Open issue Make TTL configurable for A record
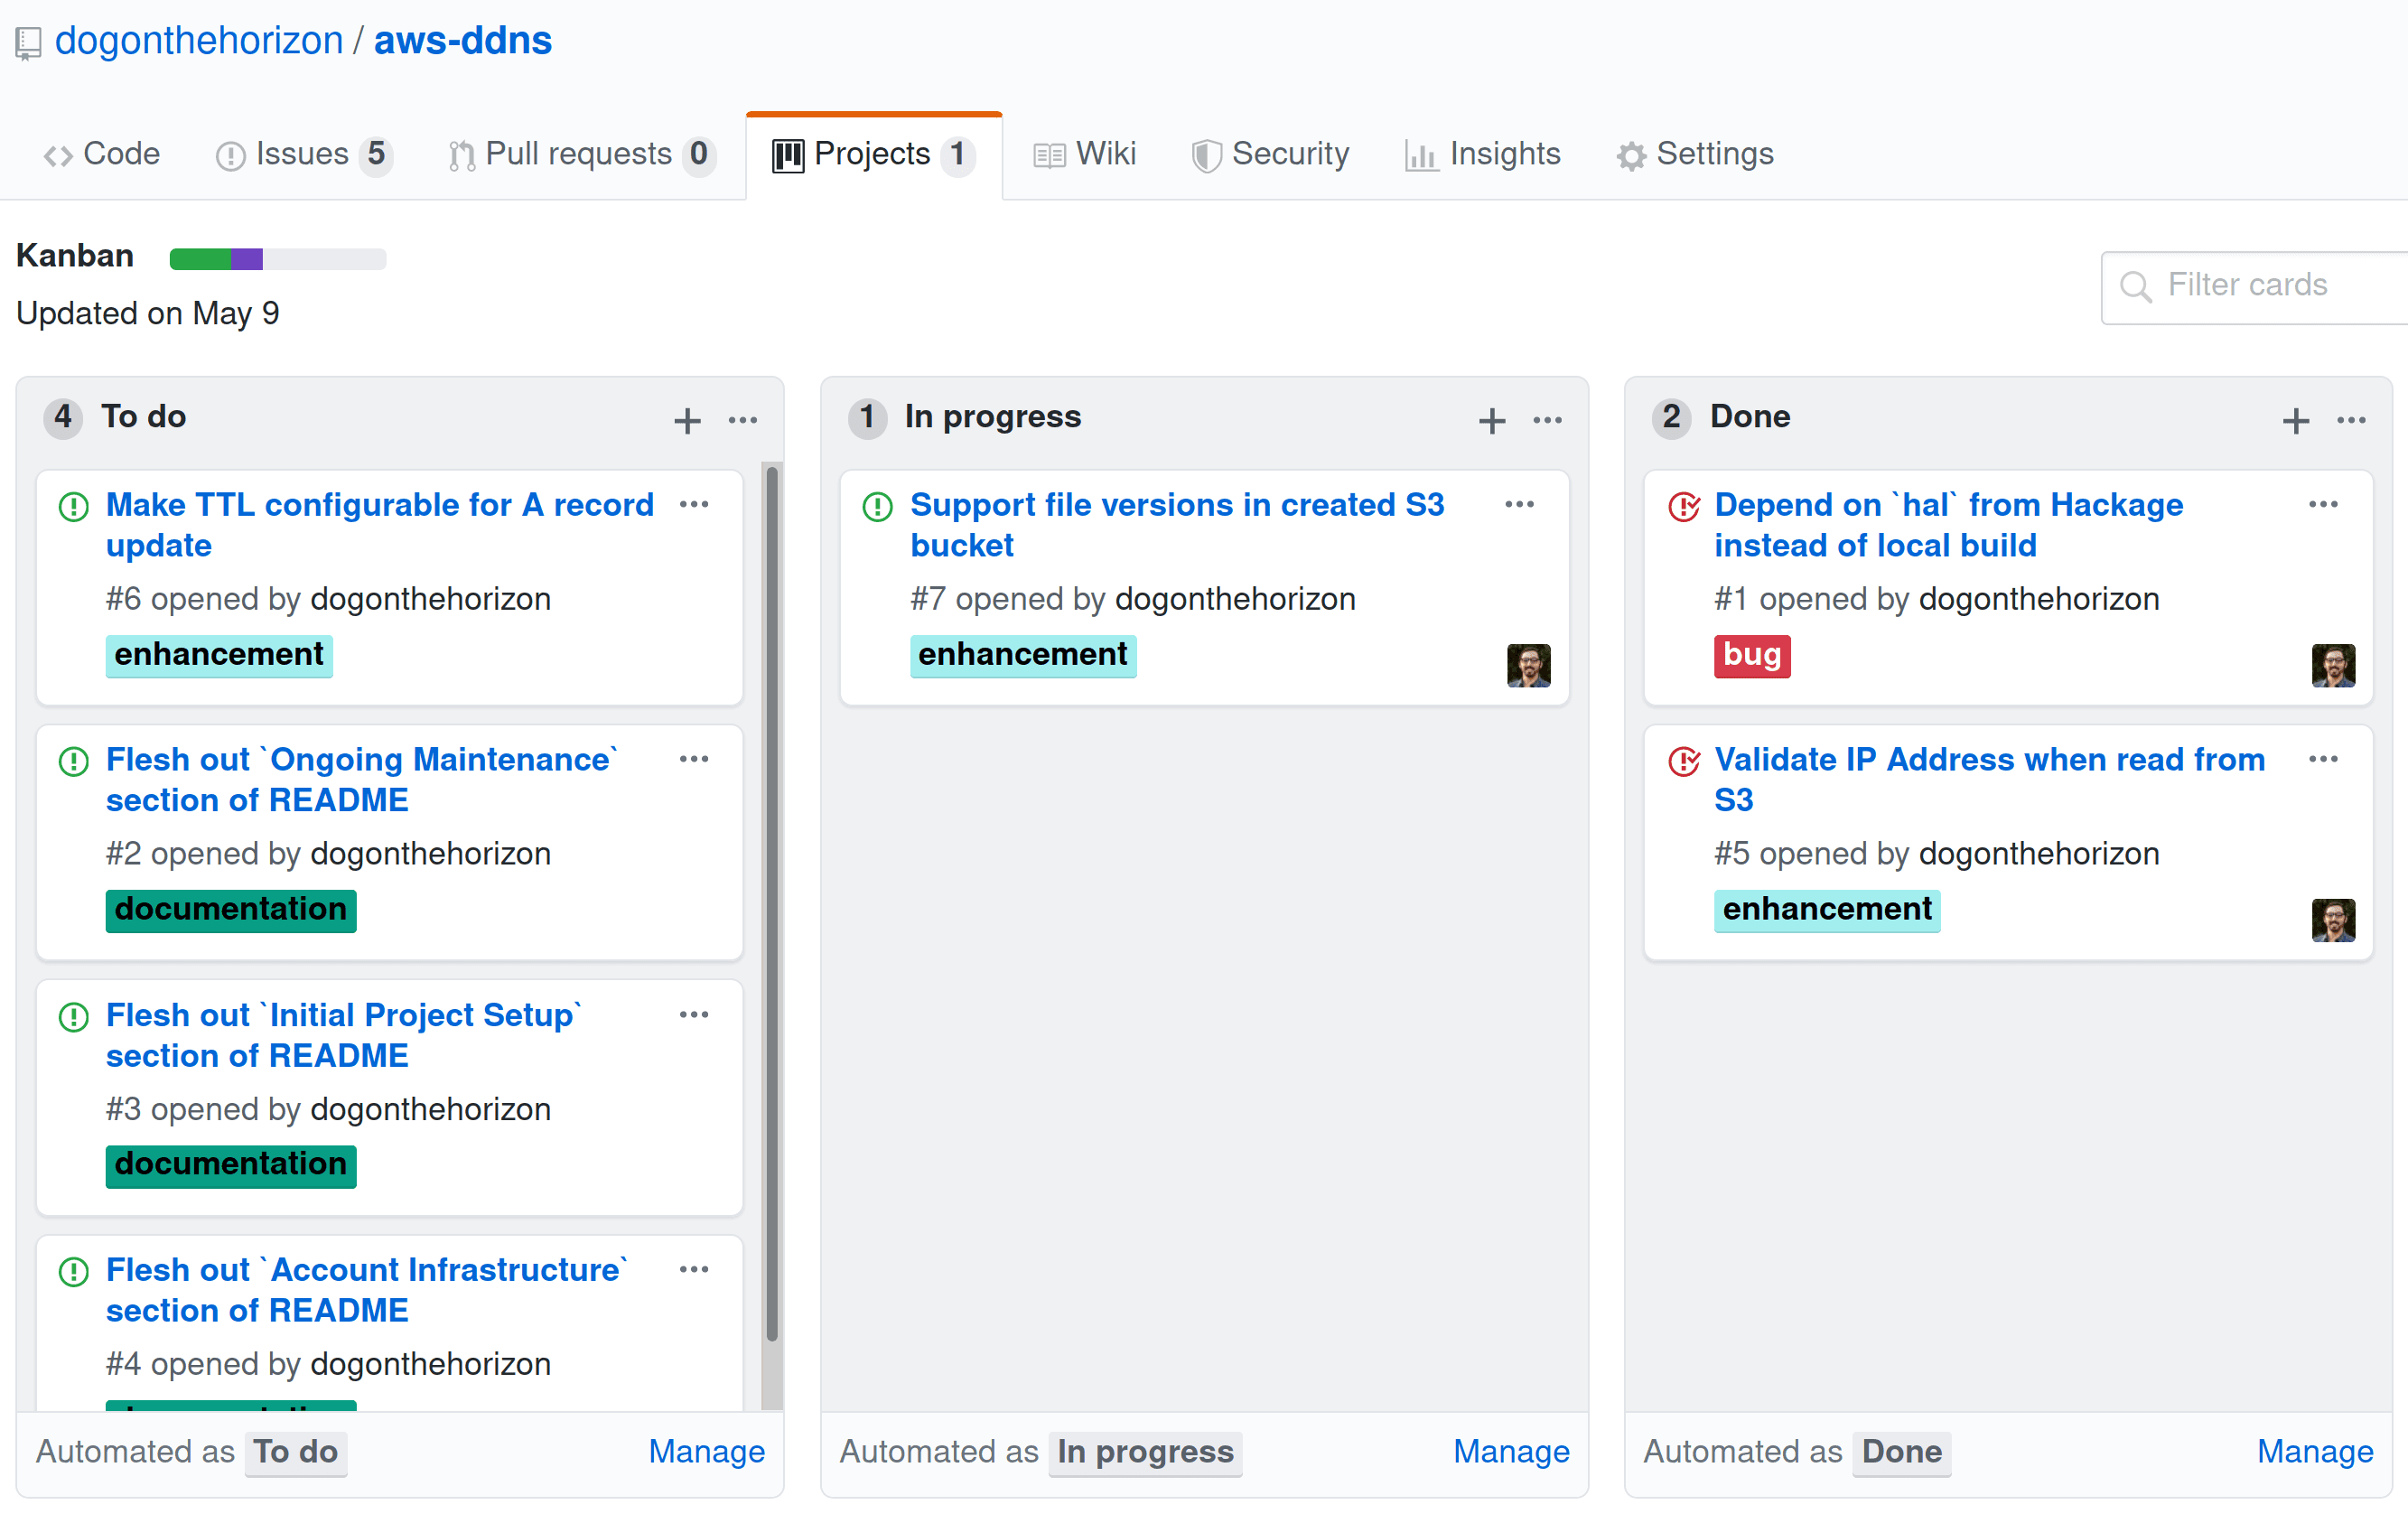Screen dimensions: 2408x1514 pos(380,525)
